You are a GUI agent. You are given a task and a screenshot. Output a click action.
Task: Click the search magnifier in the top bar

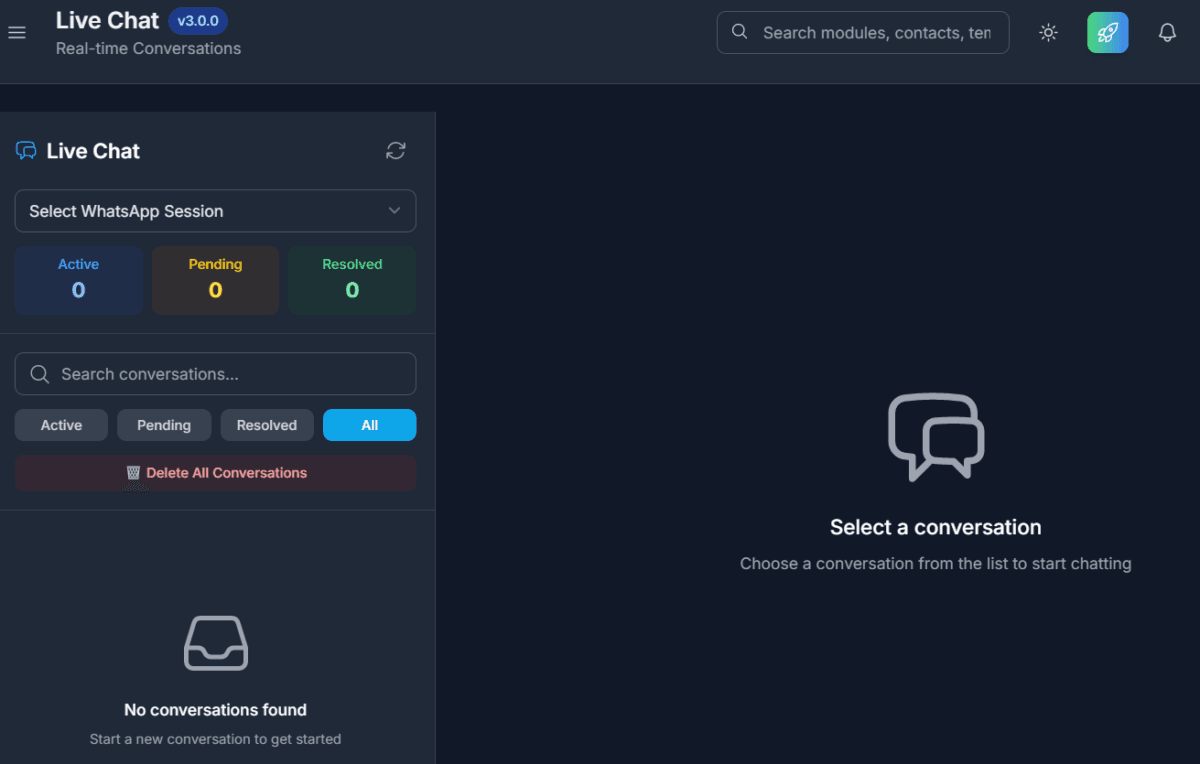(x=739, y=32)
